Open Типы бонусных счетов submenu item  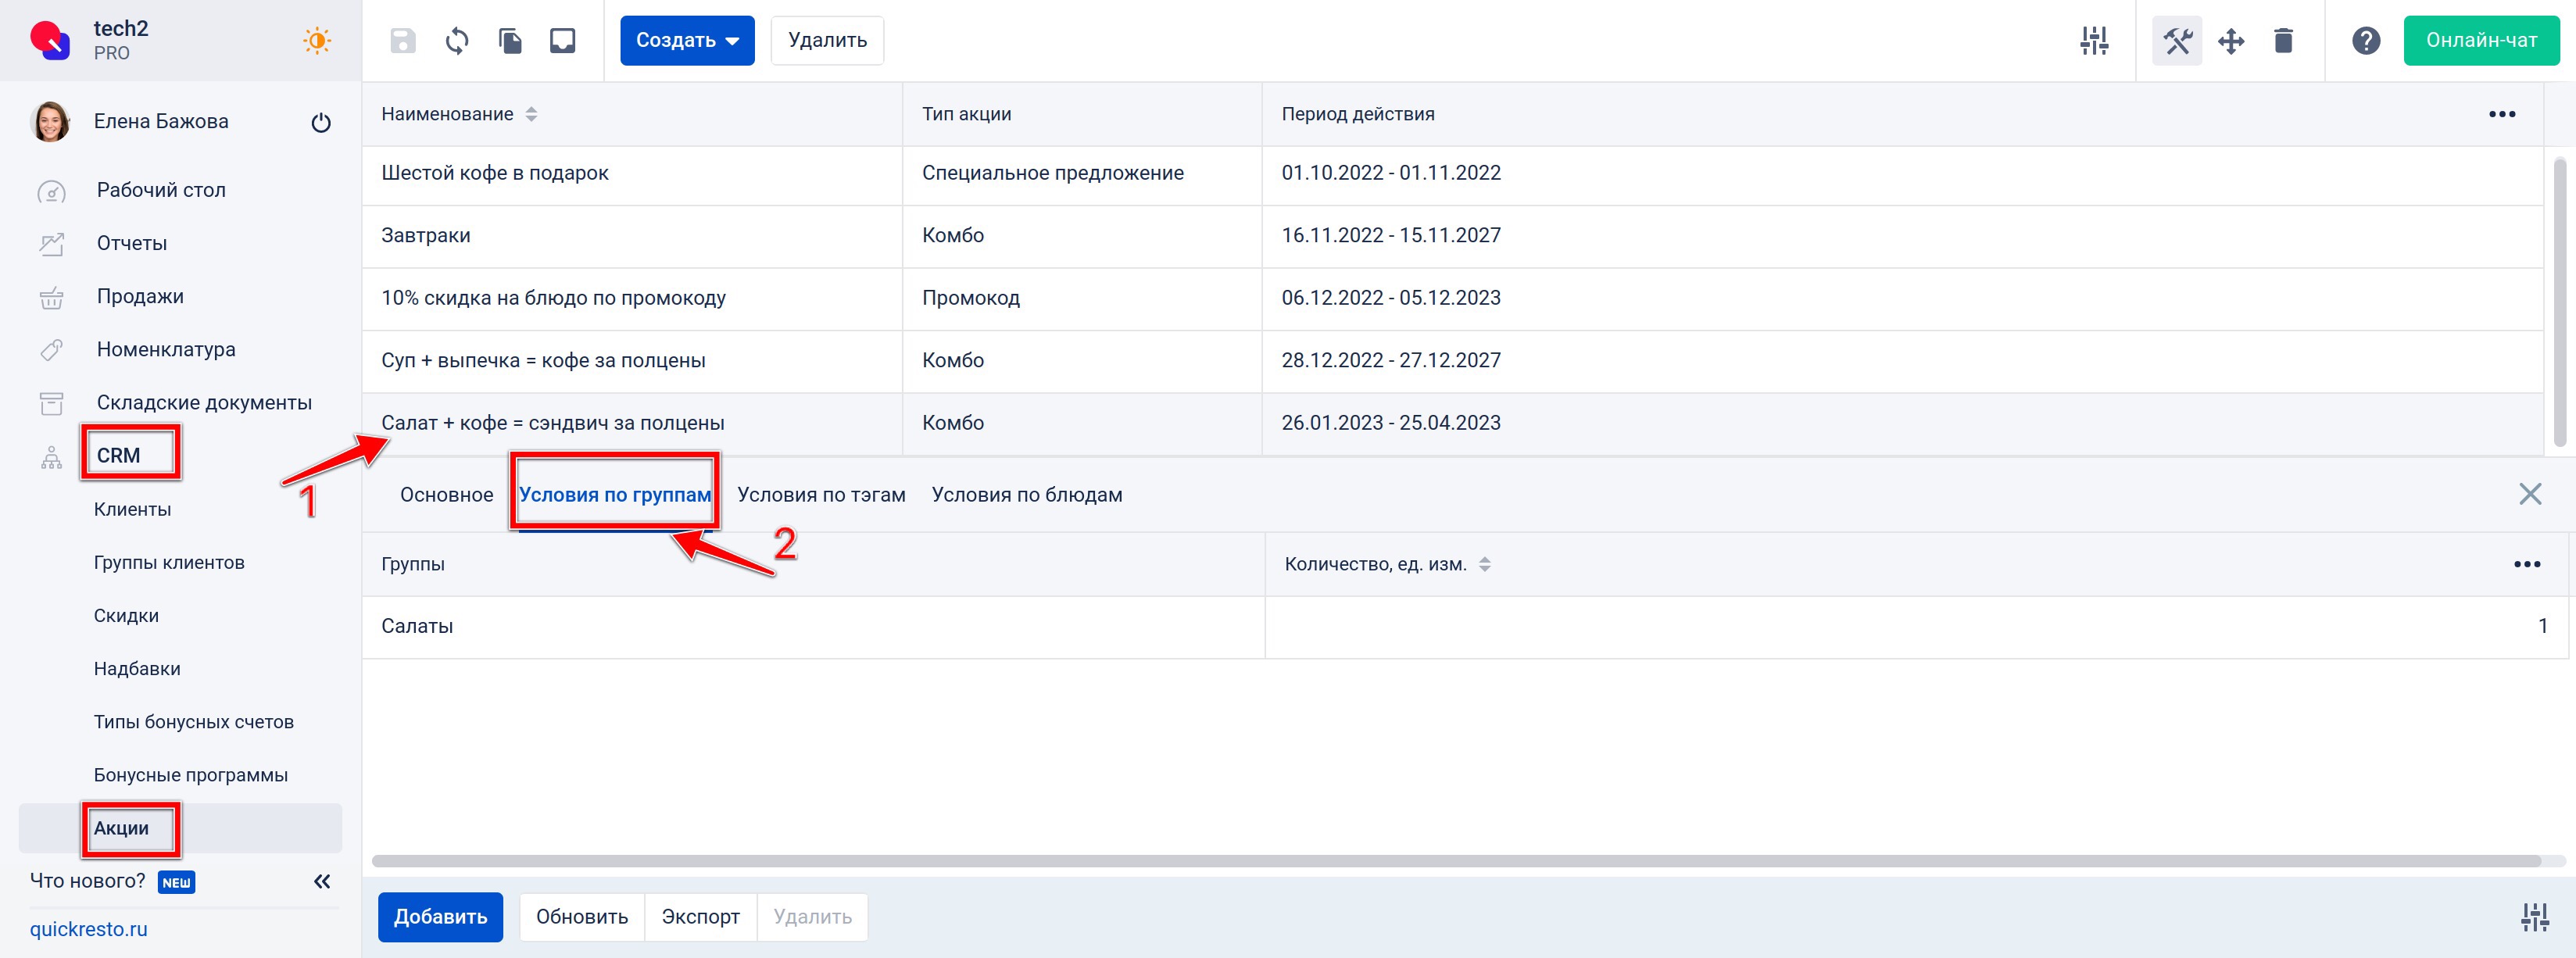(x=194, y=721)
